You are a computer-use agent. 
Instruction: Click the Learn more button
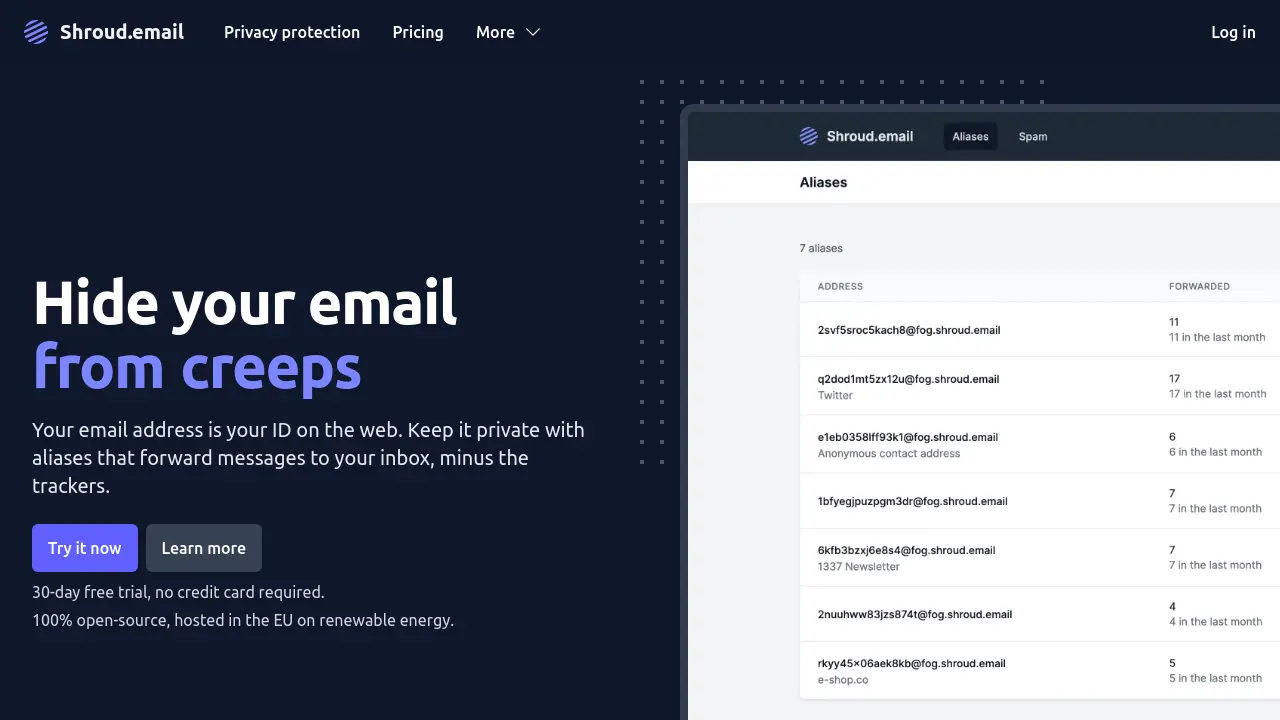(x=203, y=548)
